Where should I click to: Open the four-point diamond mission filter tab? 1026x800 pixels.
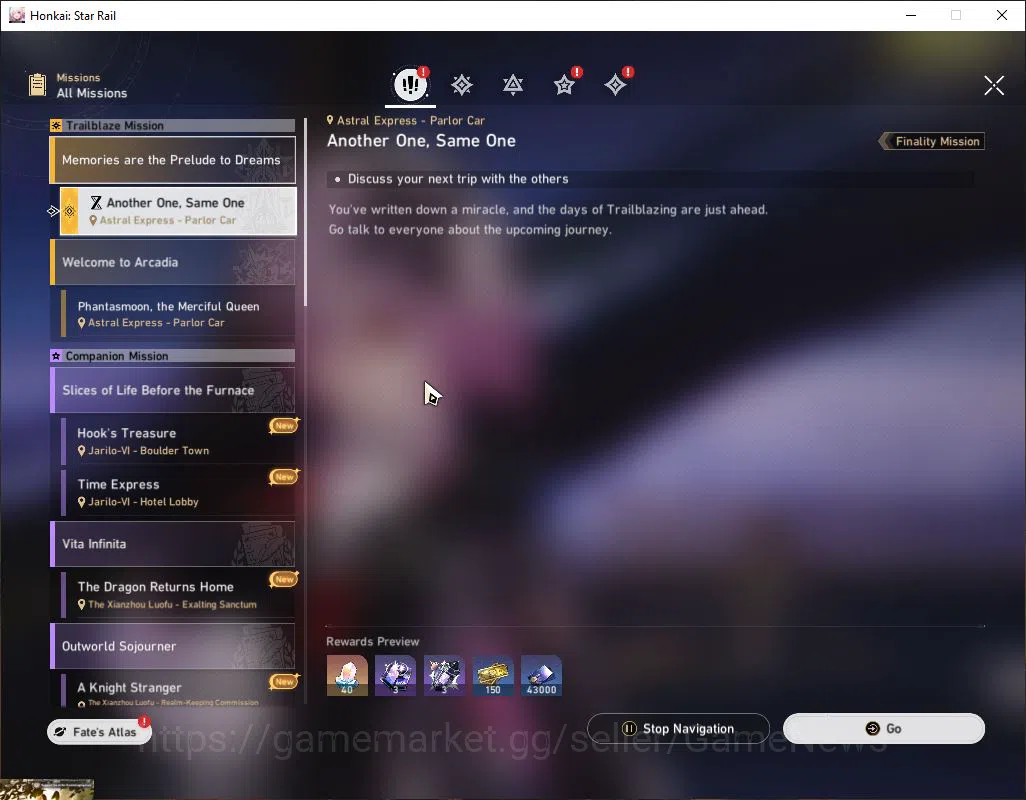pos(615,84)
